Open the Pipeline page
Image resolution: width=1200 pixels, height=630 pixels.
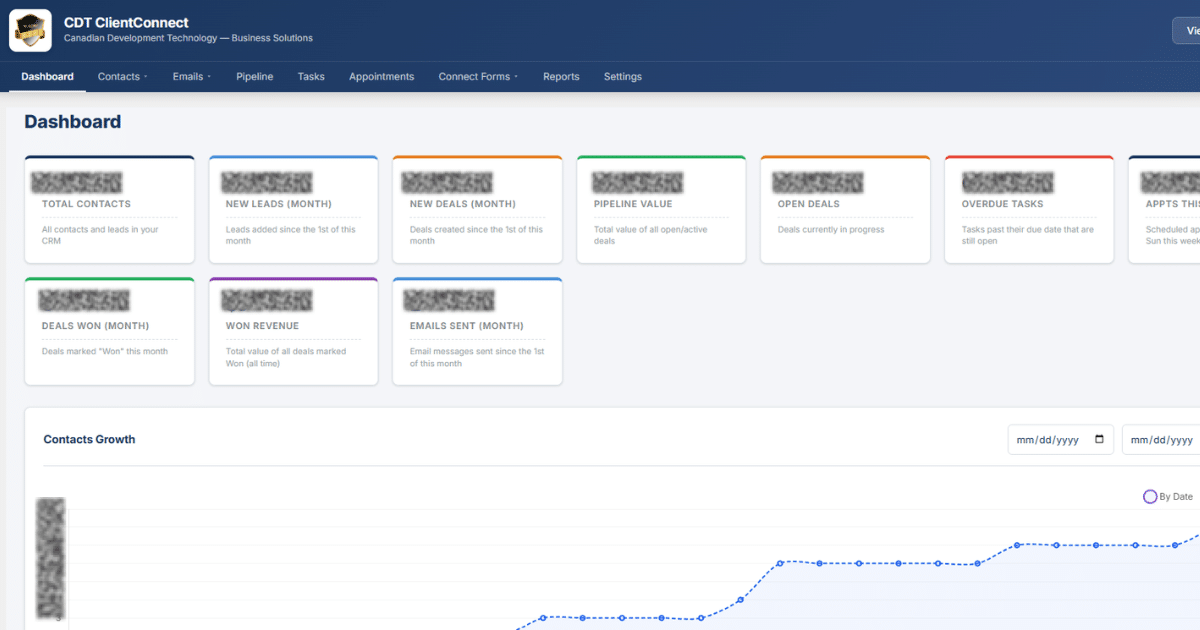pyautogui.click(x=255, y=77)
